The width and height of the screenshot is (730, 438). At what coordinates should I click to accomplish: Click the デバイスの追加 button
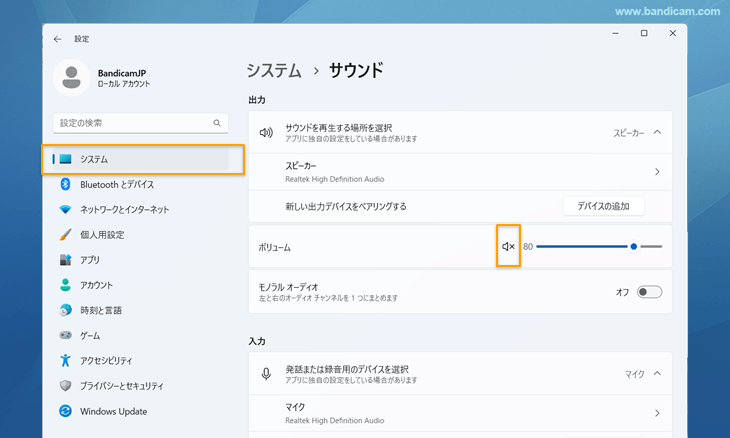point(603,206)
